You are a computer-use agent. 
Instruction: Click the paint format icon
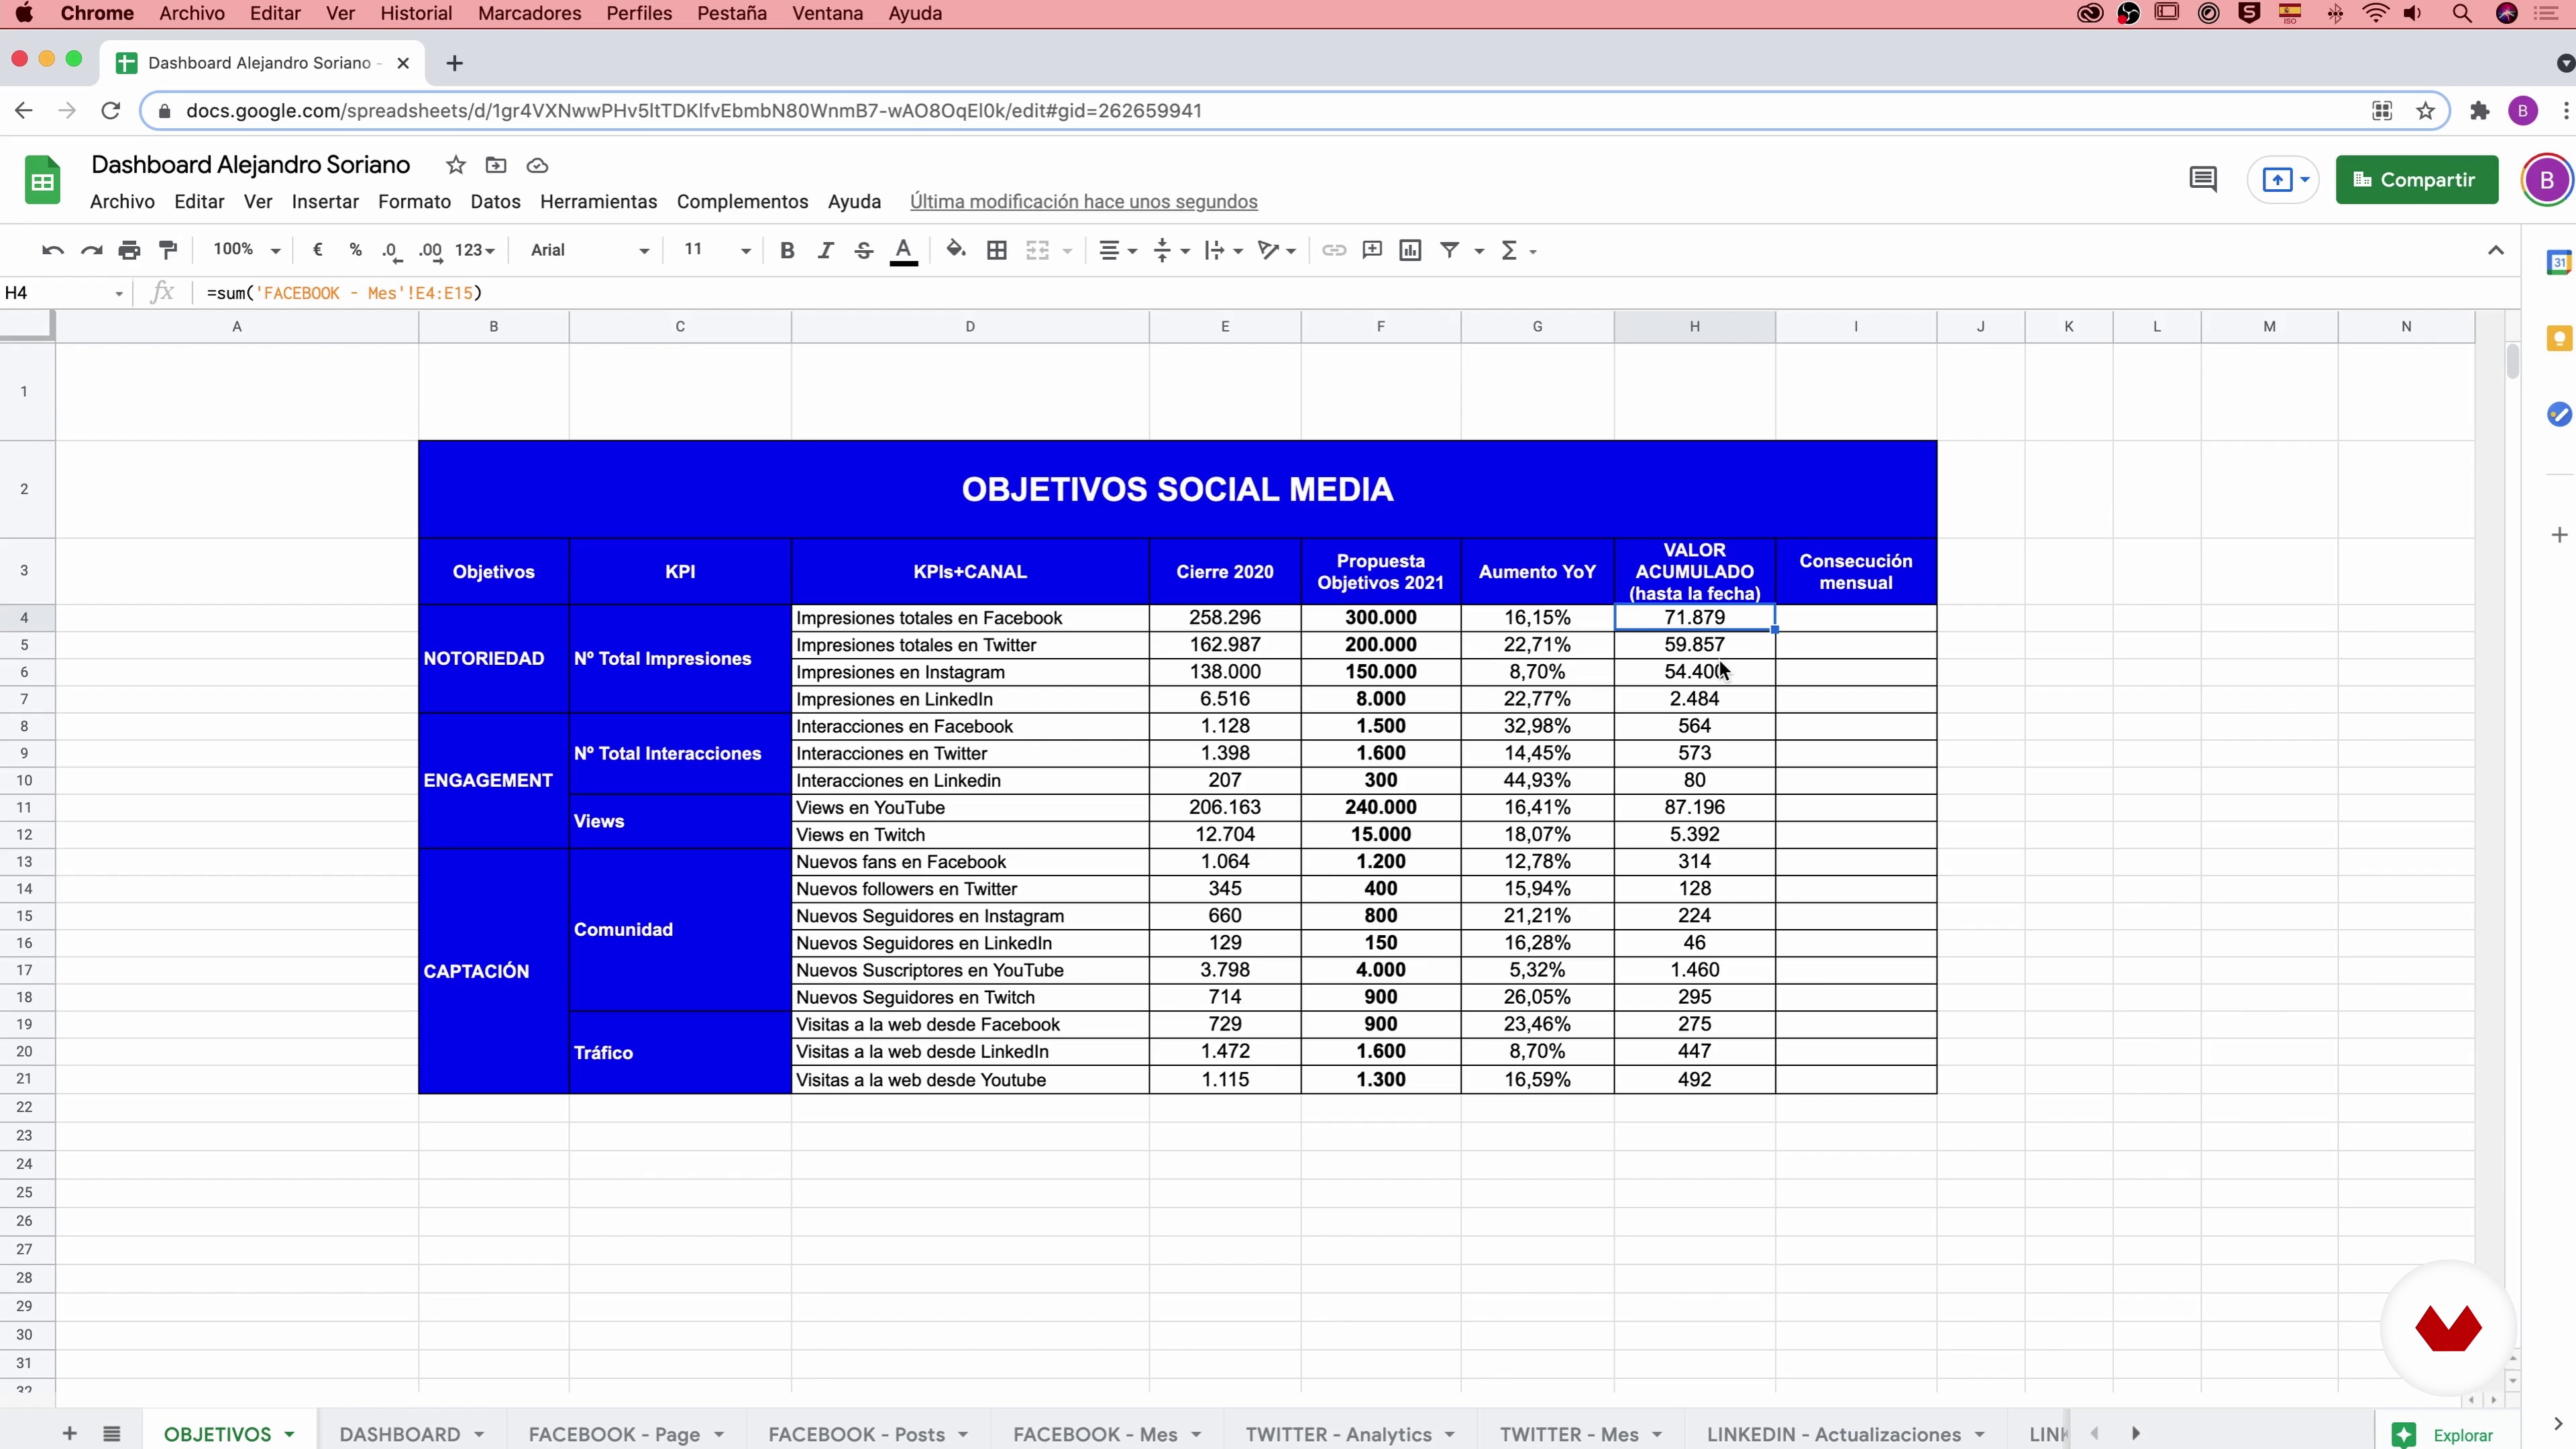[168, 250]
